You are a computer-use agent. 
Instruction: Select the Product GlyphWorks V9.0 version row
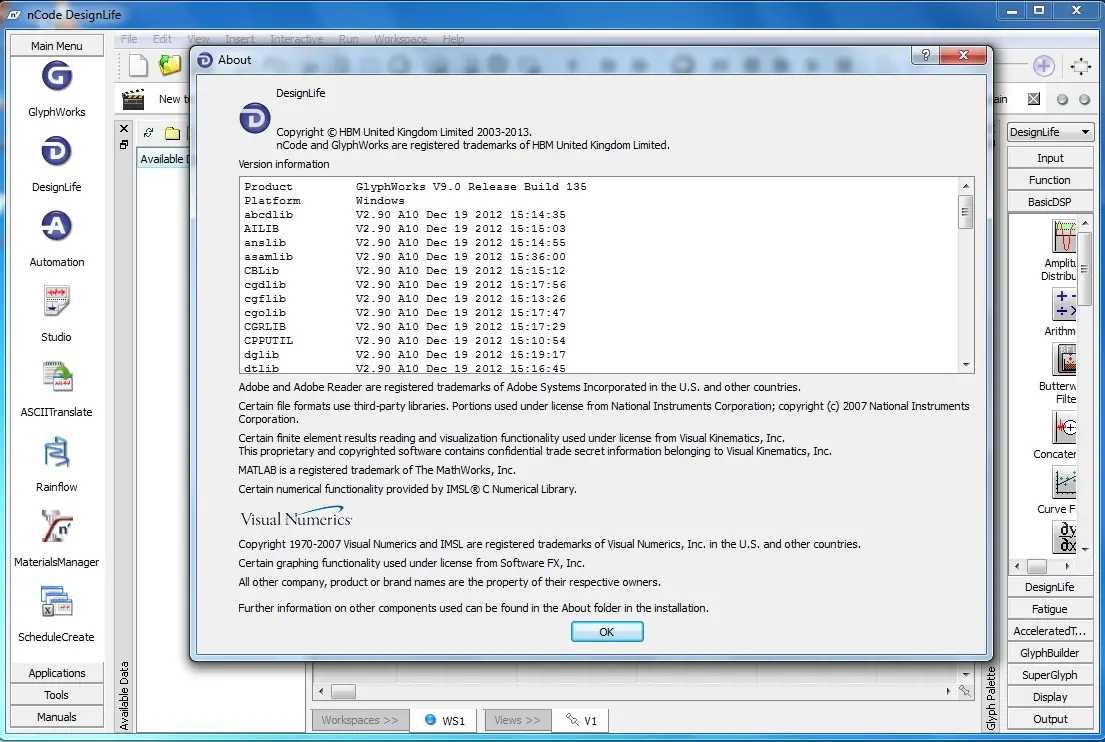click(x=600, y=187)
